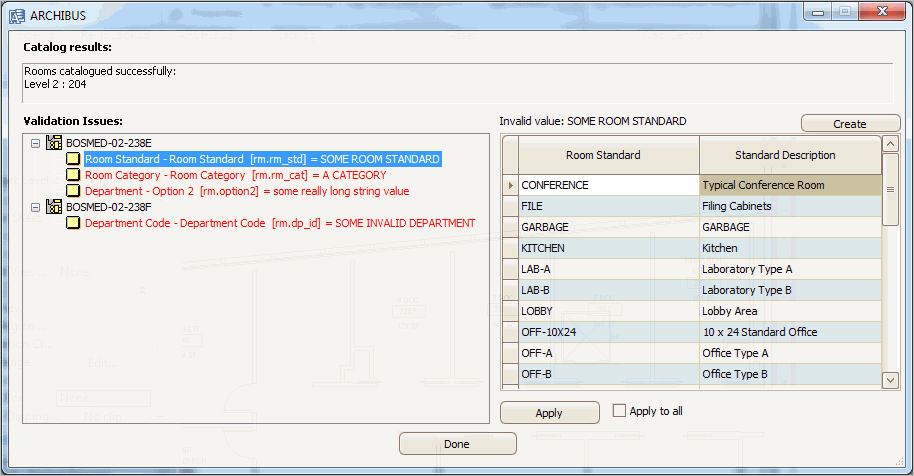Select the OFF-10X24 room standard cell
The image size is (914, 476).
click(x=609, y=332)
